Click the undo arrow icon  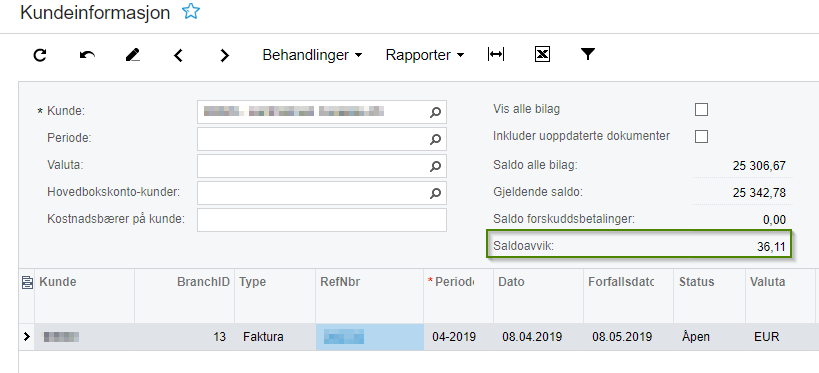87,54
